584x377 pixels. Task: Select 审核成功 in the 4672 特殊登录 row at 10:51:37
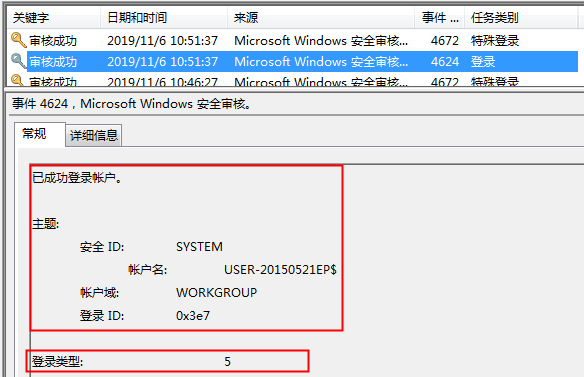coord(53,41)
